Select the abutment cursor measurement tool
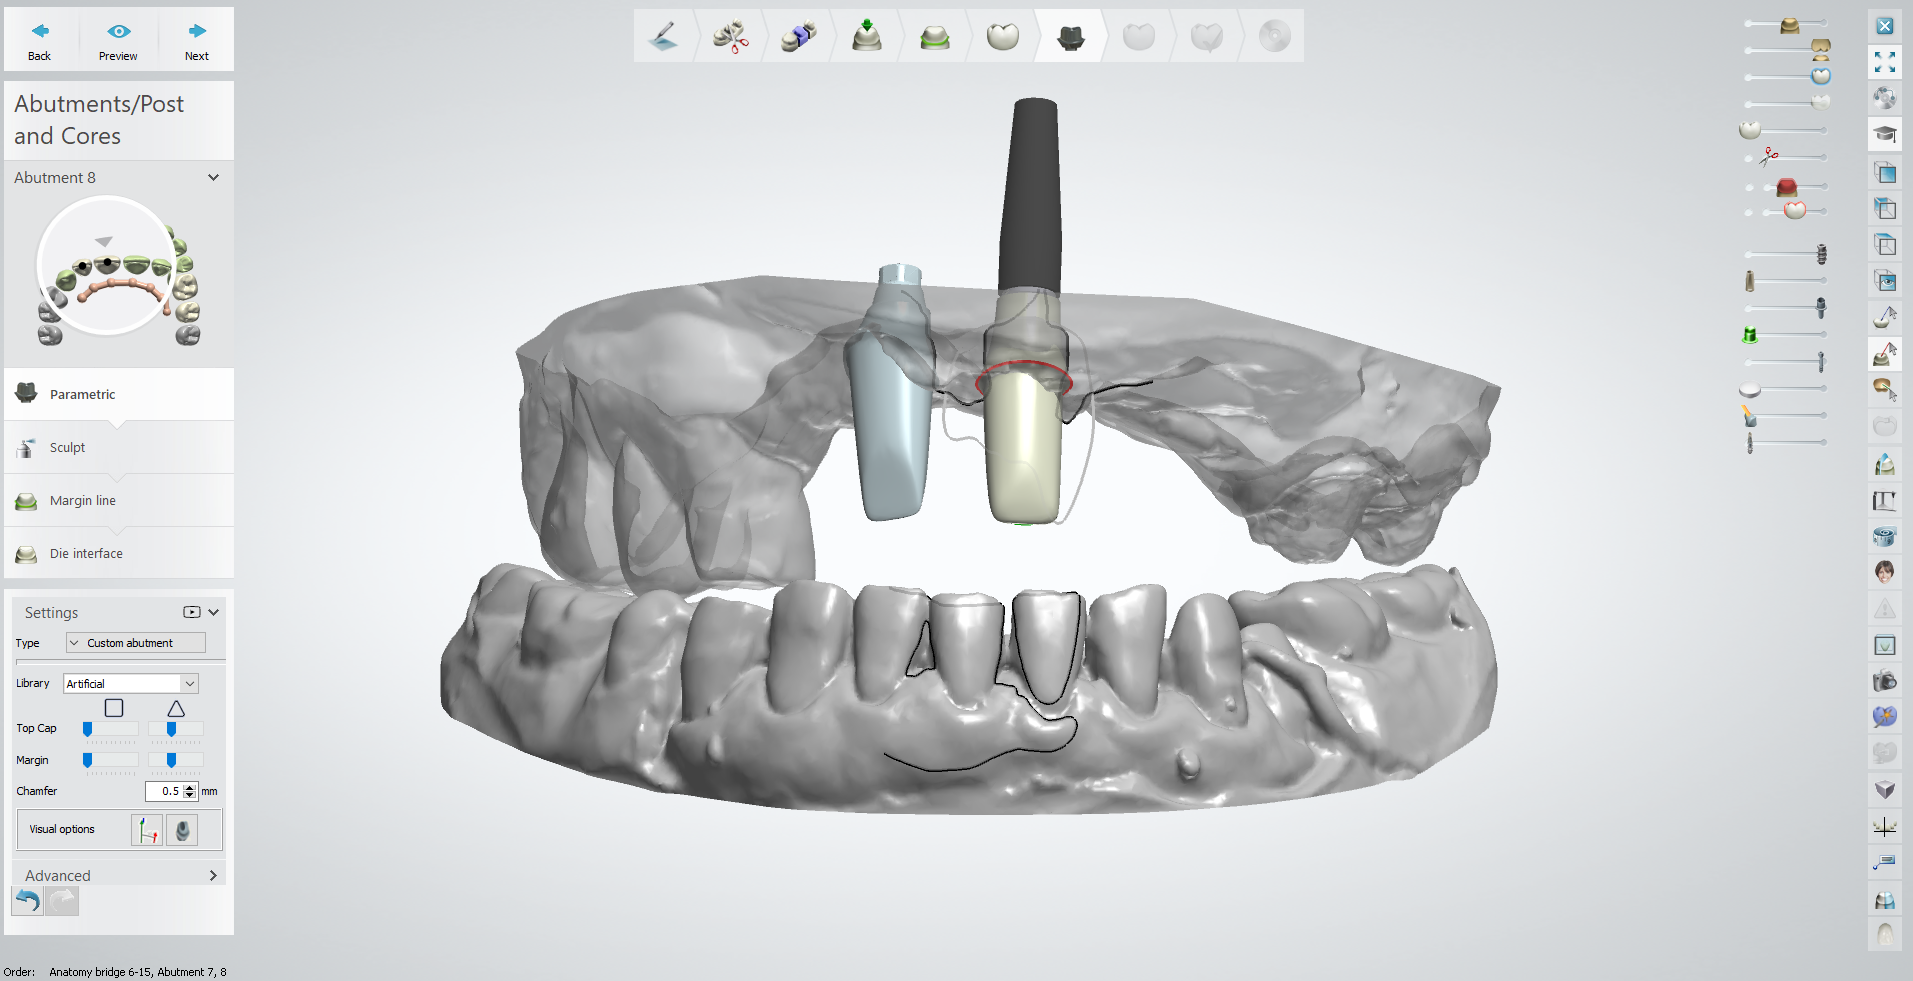 [x=1884, y=352]
